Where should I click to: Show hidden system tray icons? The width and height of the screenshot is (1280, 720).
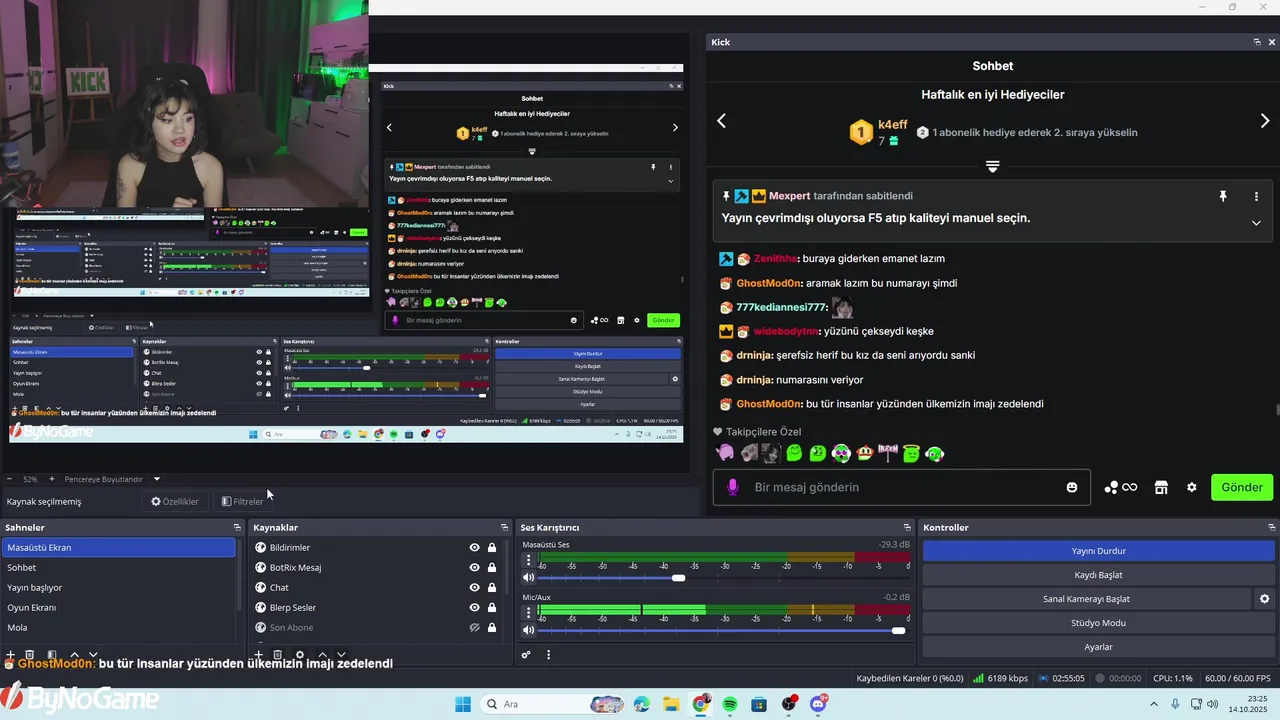pyautogui.click(x=1155, y=704)
